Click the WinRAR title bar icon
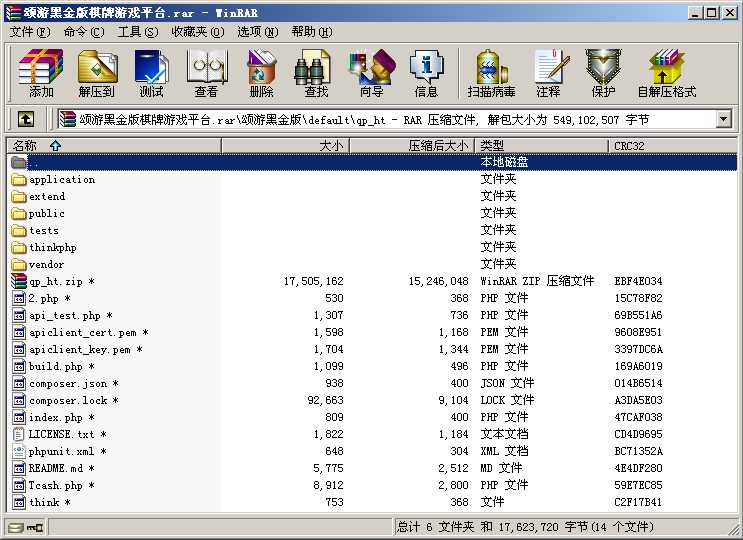 point(13,13)
